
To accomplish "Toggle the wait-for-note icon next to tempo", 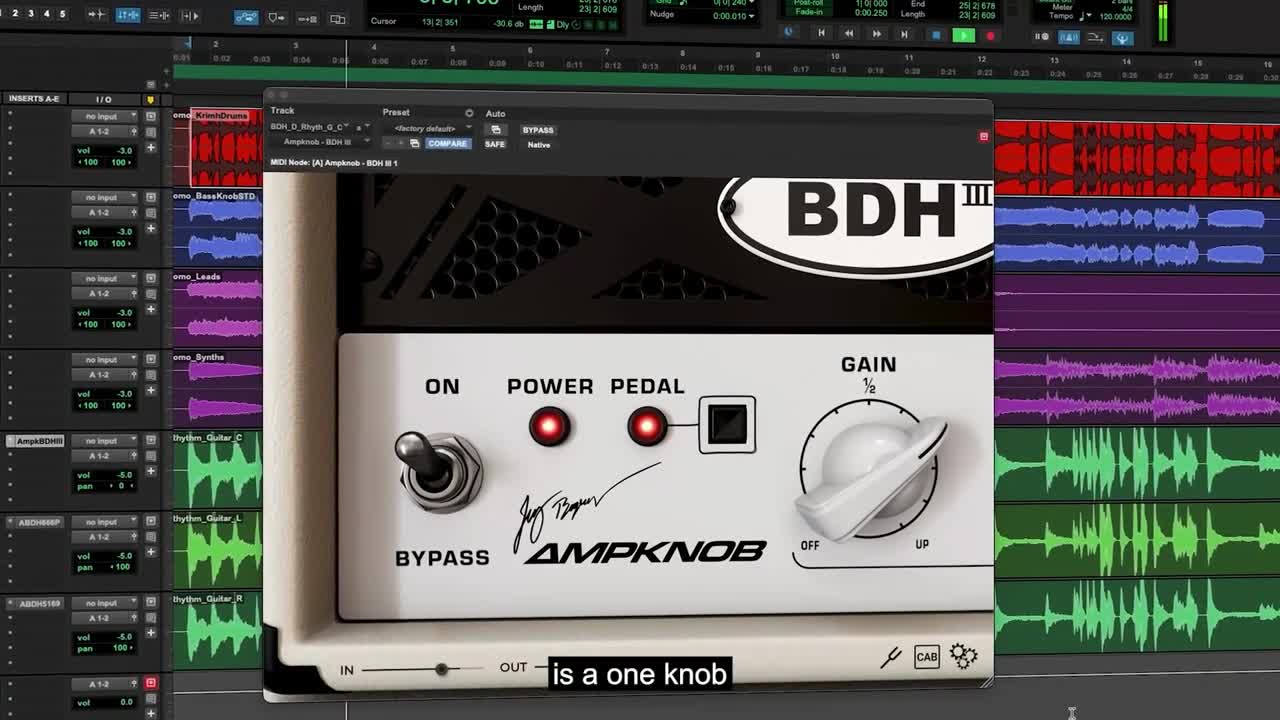I will click(x=1042, y=37).
